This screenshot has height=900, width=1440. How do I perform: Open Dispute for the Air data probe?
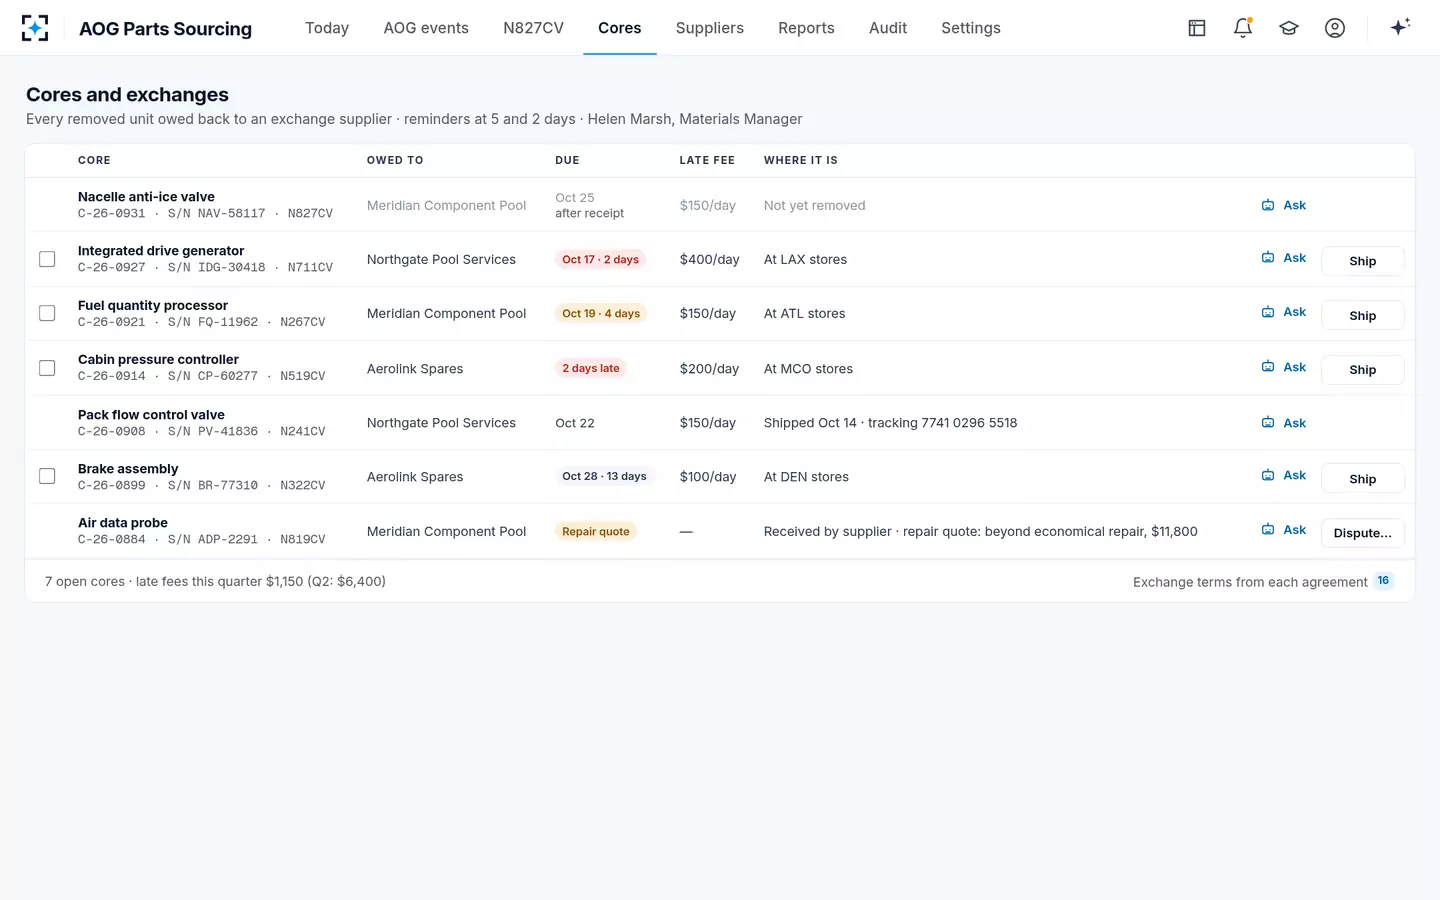point(1362,533)
